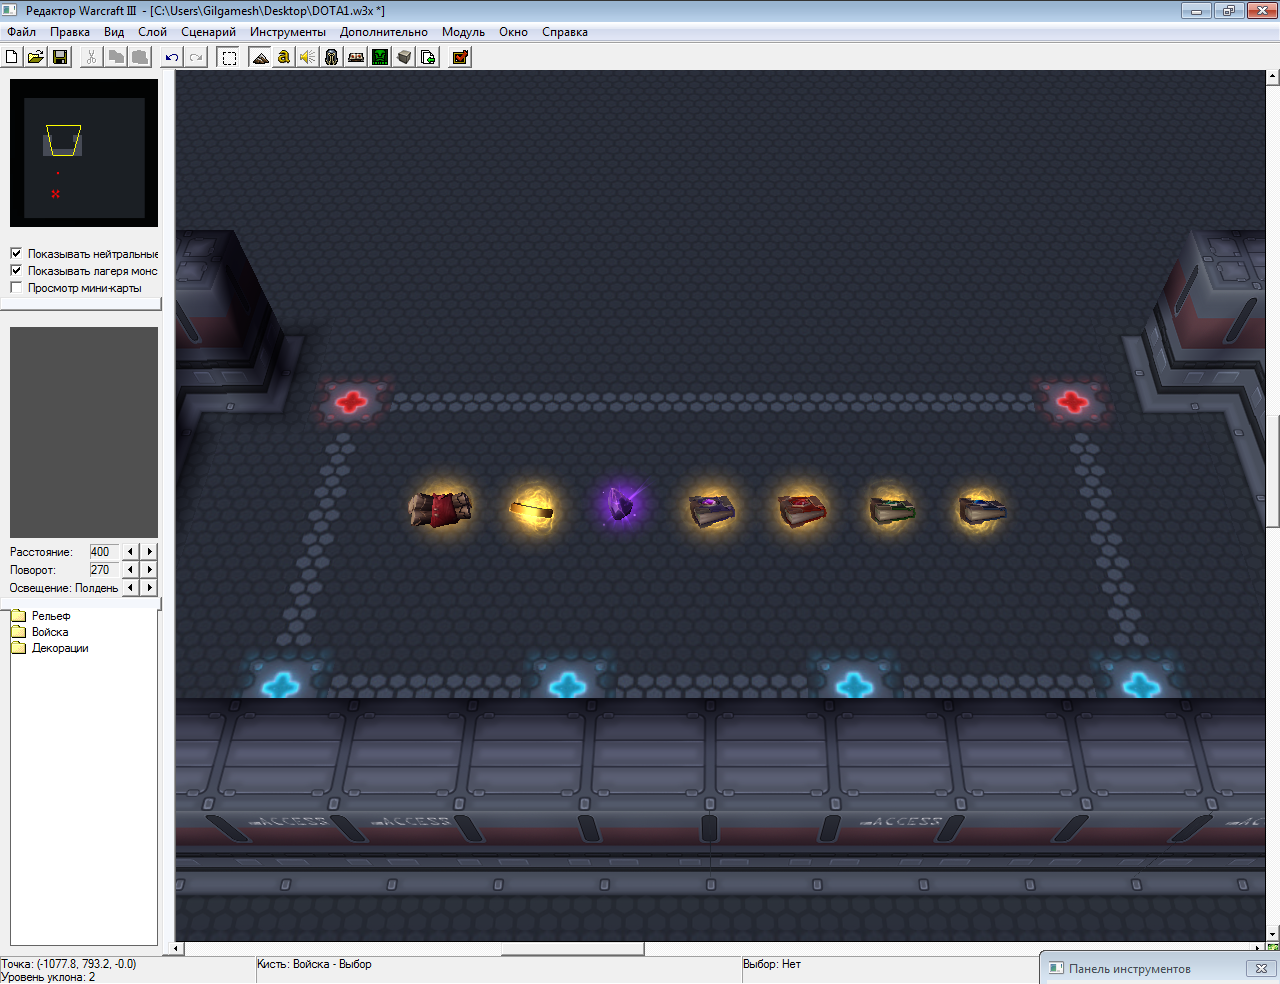Select the red cloth armor item on the map
The width and height of the screenshot is (1280, 984).
tap(440, 508)
